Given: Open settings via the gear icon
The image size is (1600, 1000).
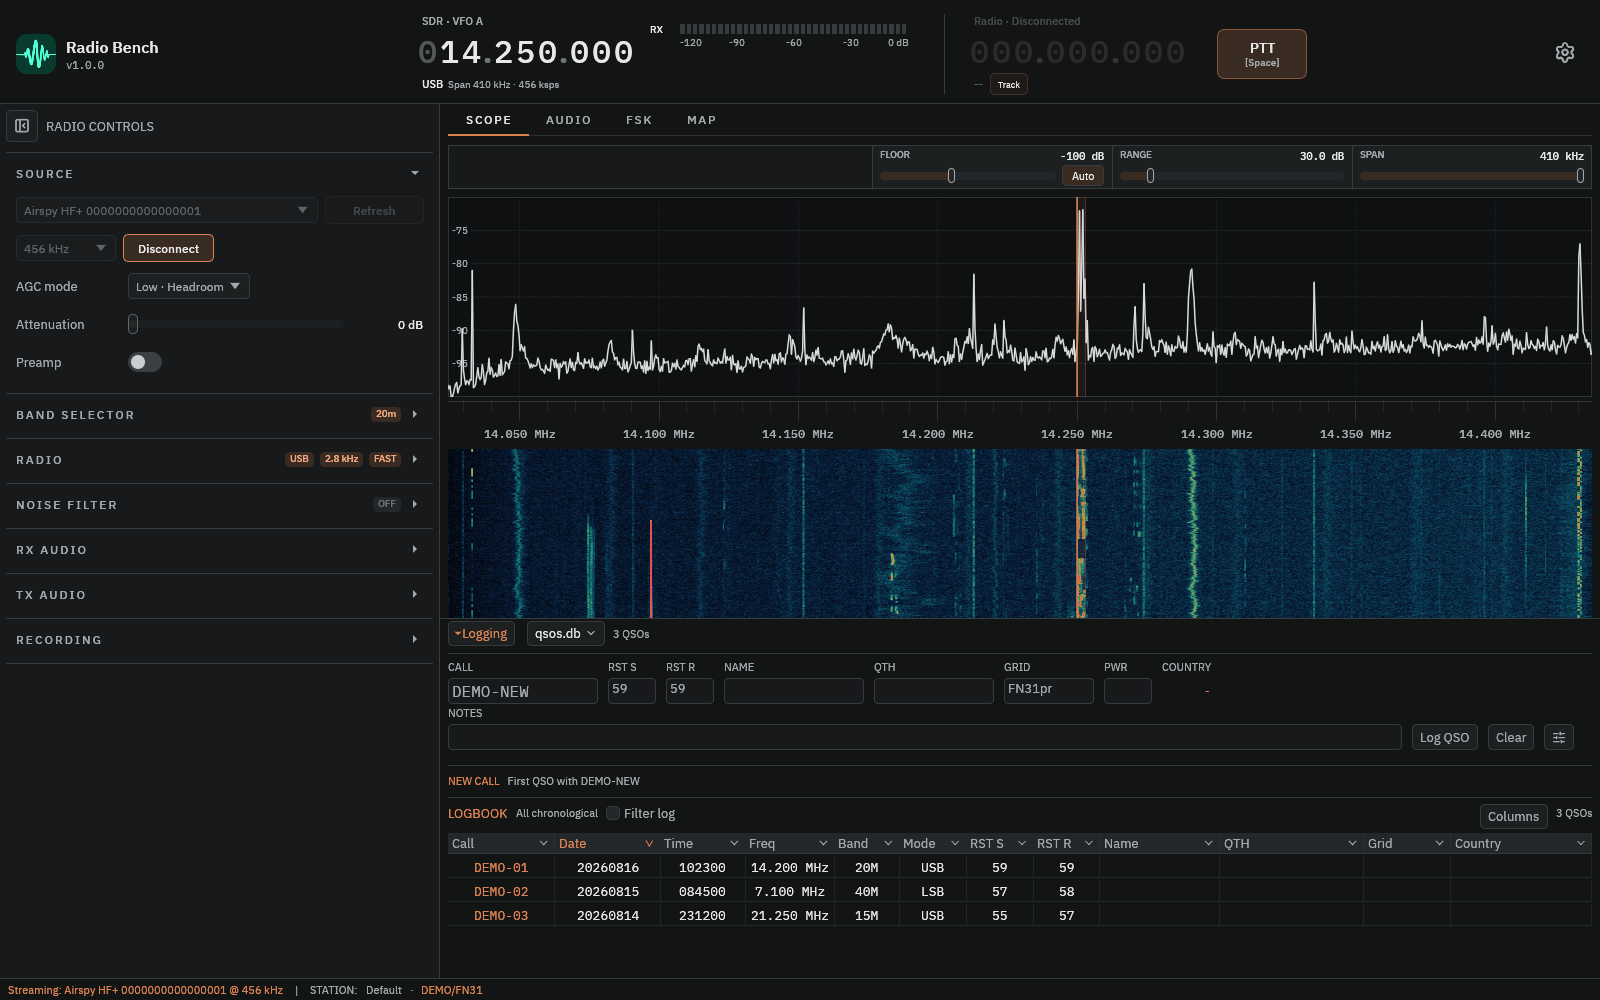Looking at the screenshot, I should click(x=1565, y=53).
